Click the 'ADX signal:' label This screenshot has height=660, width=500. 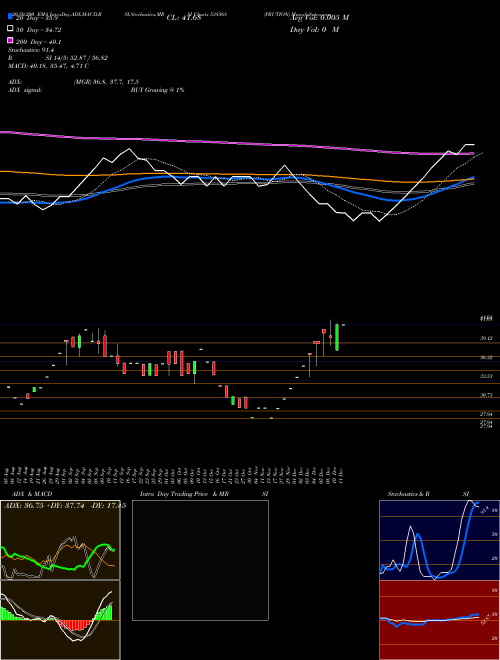click(25, 90)
